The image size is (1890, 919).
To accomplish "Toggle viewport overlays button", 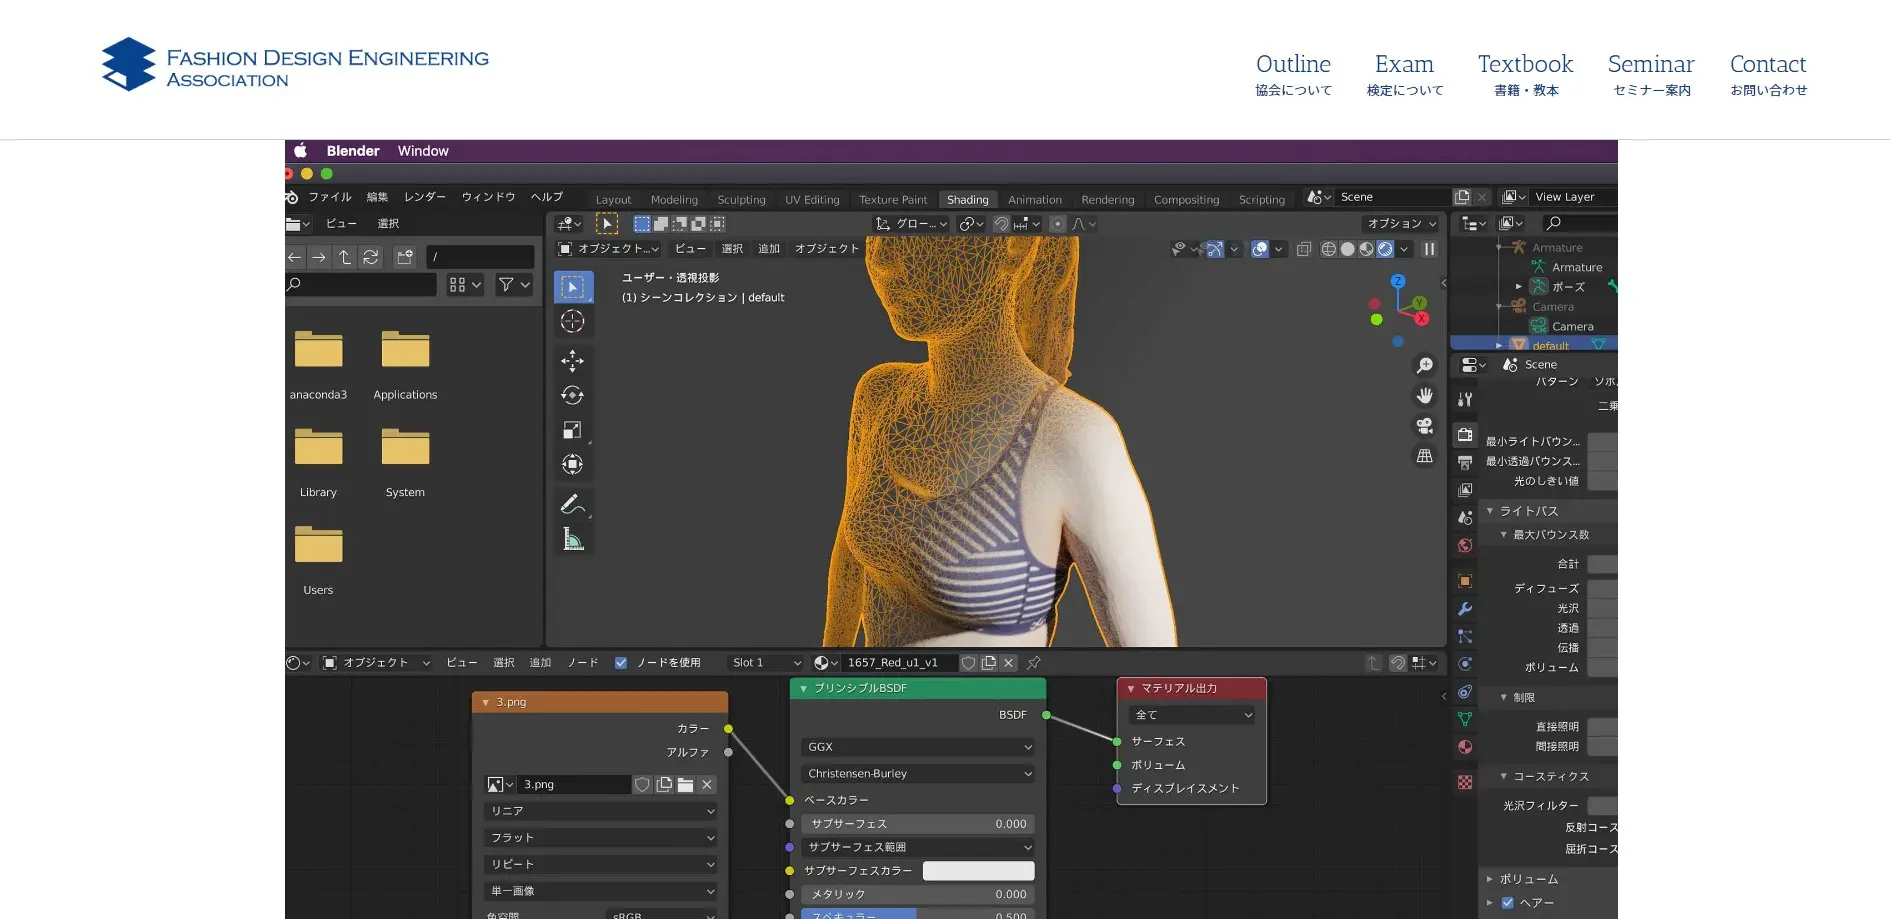I will (x=1260, y=249).
